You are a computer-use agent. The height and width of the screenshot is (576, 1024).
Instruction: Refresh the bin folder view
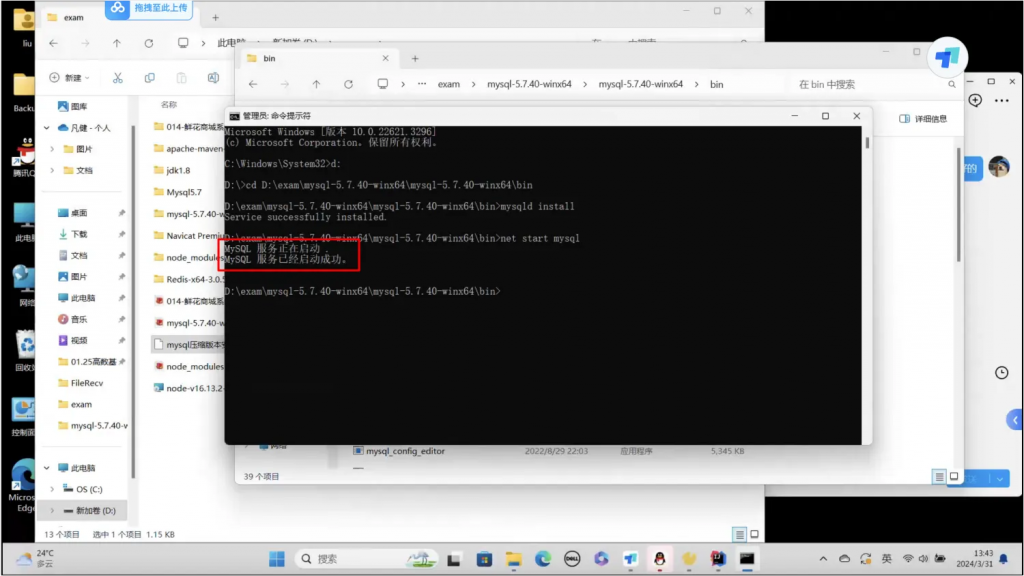[348, 84]
